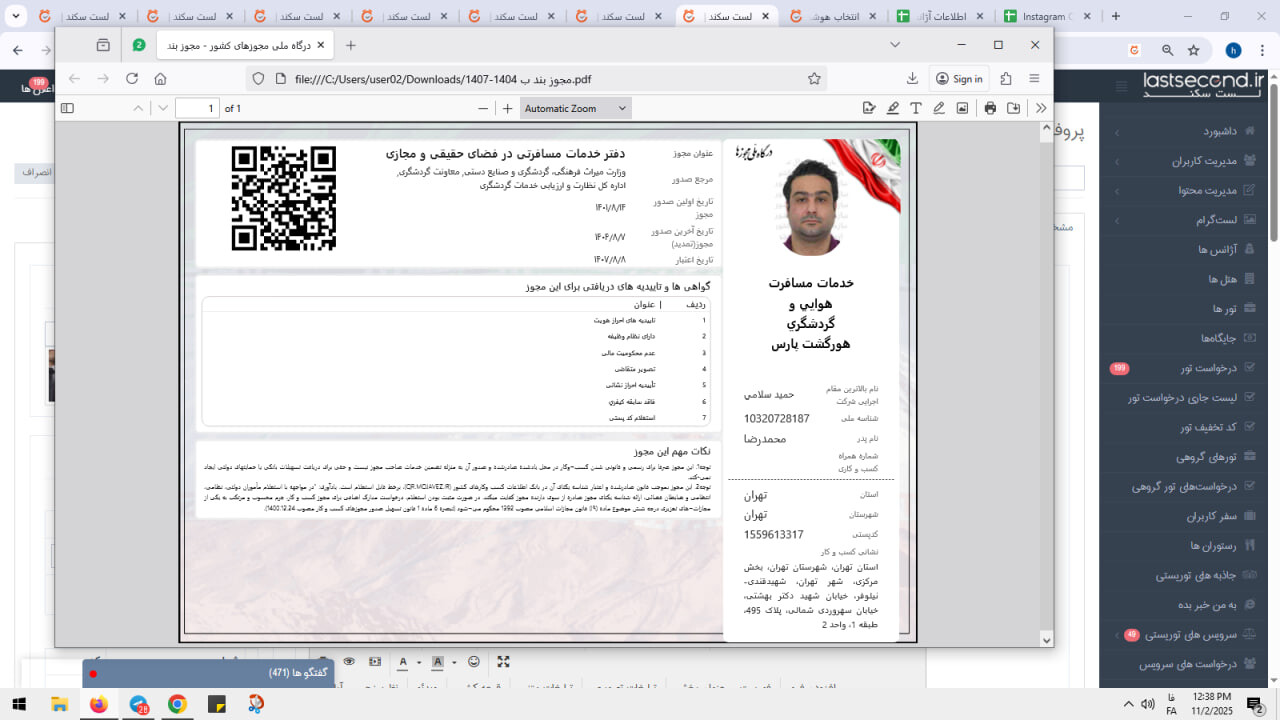
Task: Open Telegram from the Windows taskbar
Action: 138,704
